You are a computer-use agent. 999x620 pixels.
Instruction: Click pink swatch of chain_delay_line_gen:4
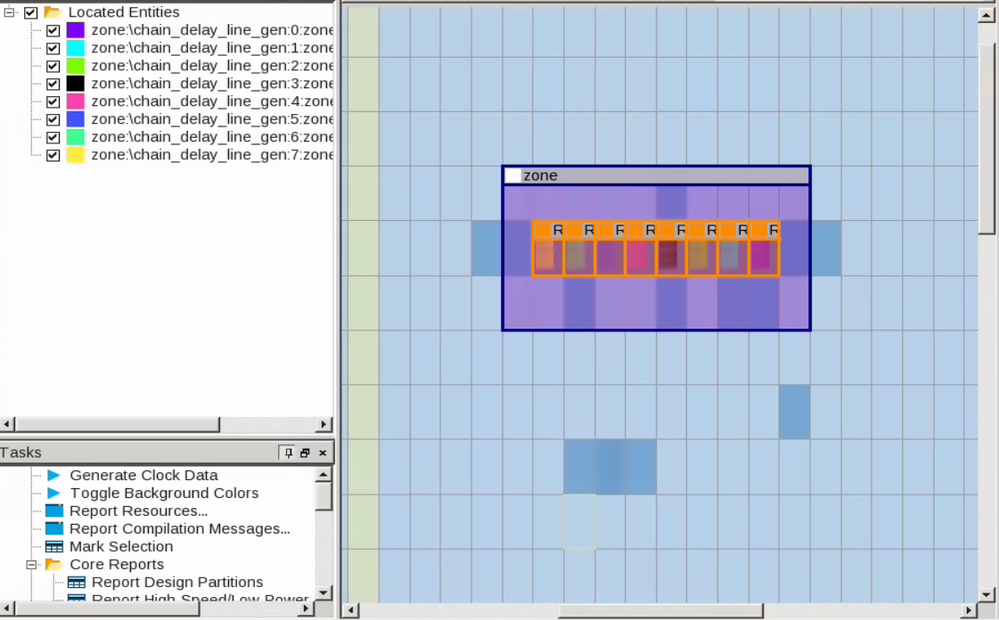[x=75, y=101]
